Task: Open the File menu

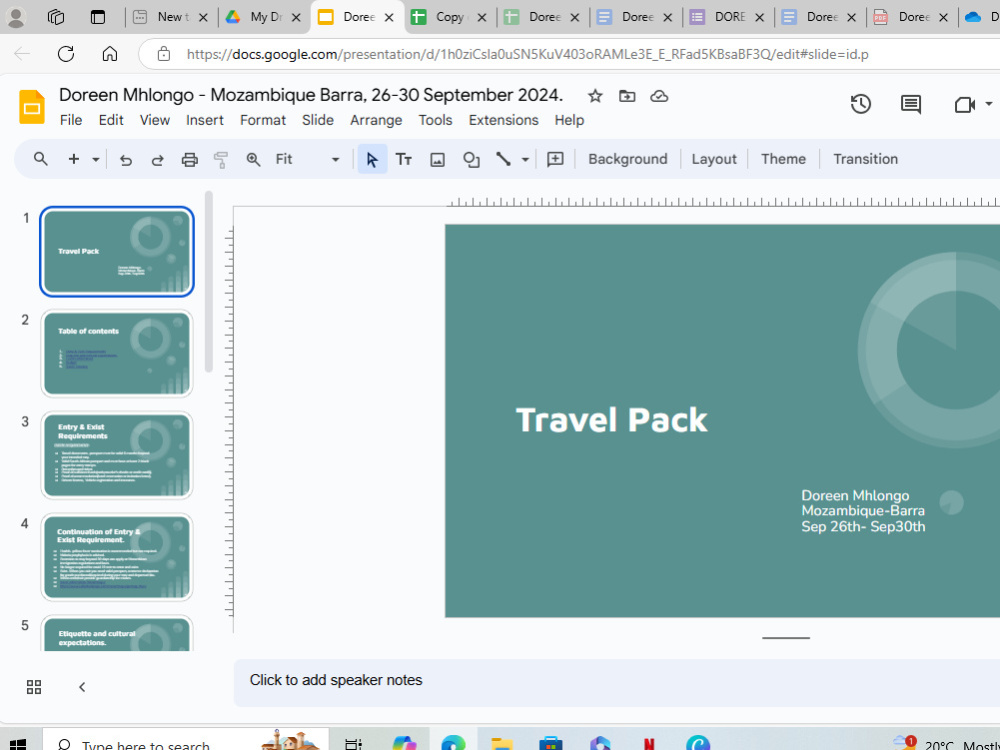Action: [x=71, y=120]
